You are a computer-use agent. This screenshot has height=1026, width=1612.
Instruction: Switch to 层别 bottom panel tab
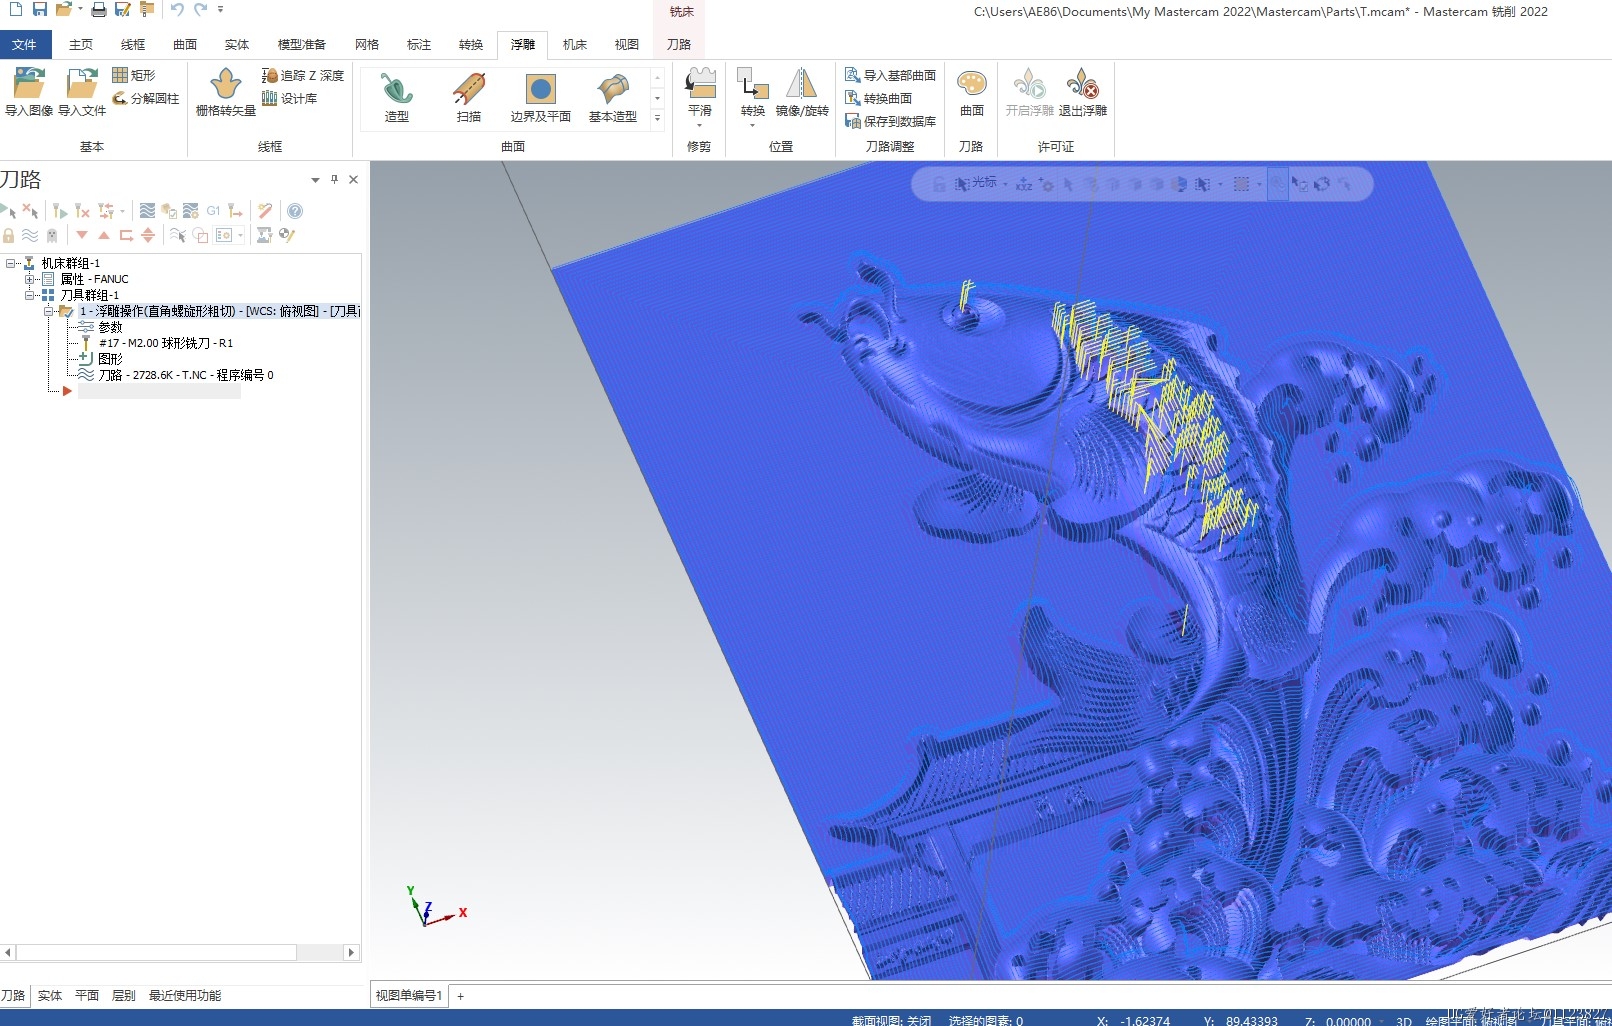(123, 995)
